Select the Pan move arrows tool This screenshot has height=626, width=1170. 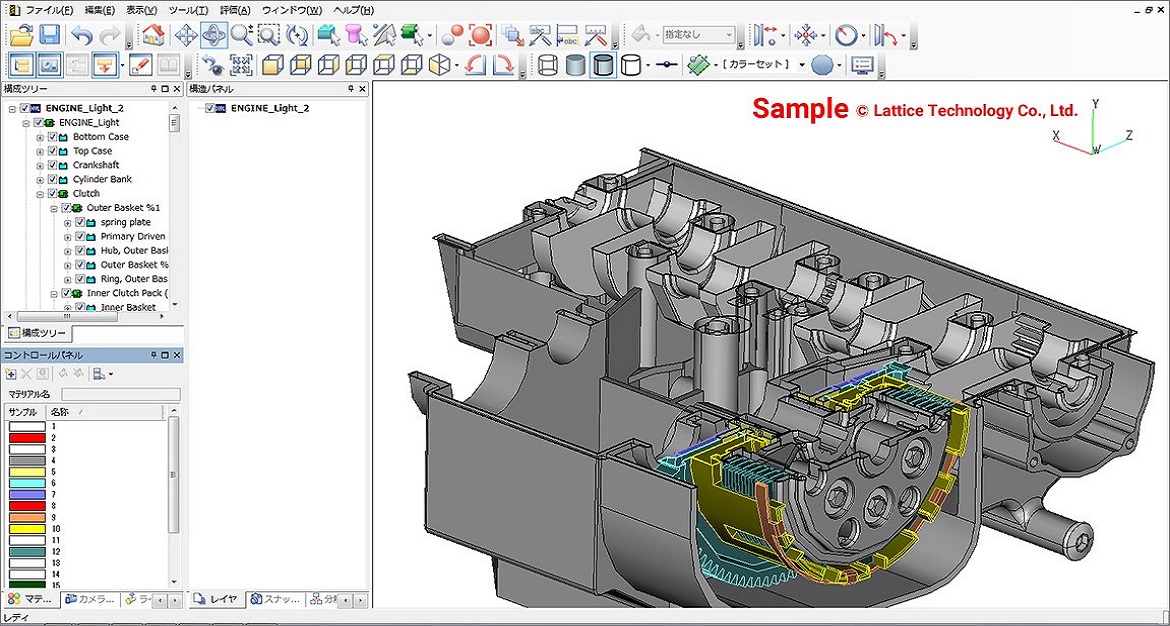185,35
